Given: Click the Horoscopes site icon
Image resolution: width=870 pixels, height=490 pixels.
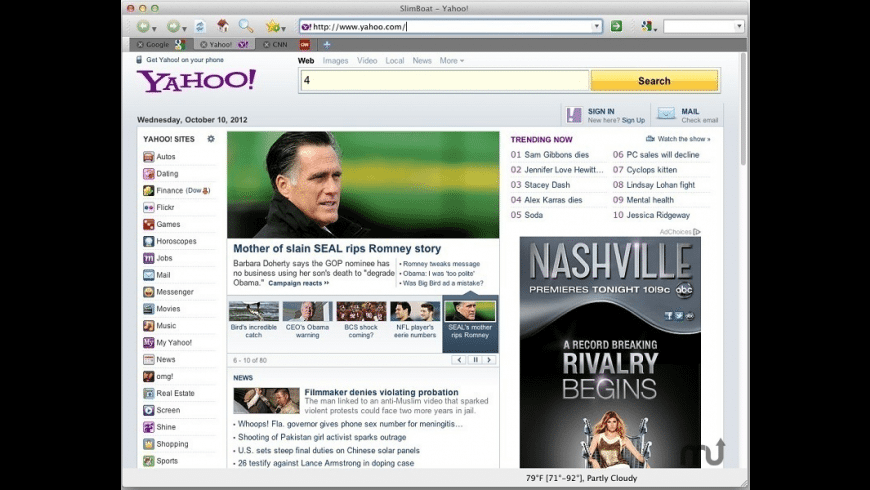Looking at the screenshot, I should click(148, 241).
